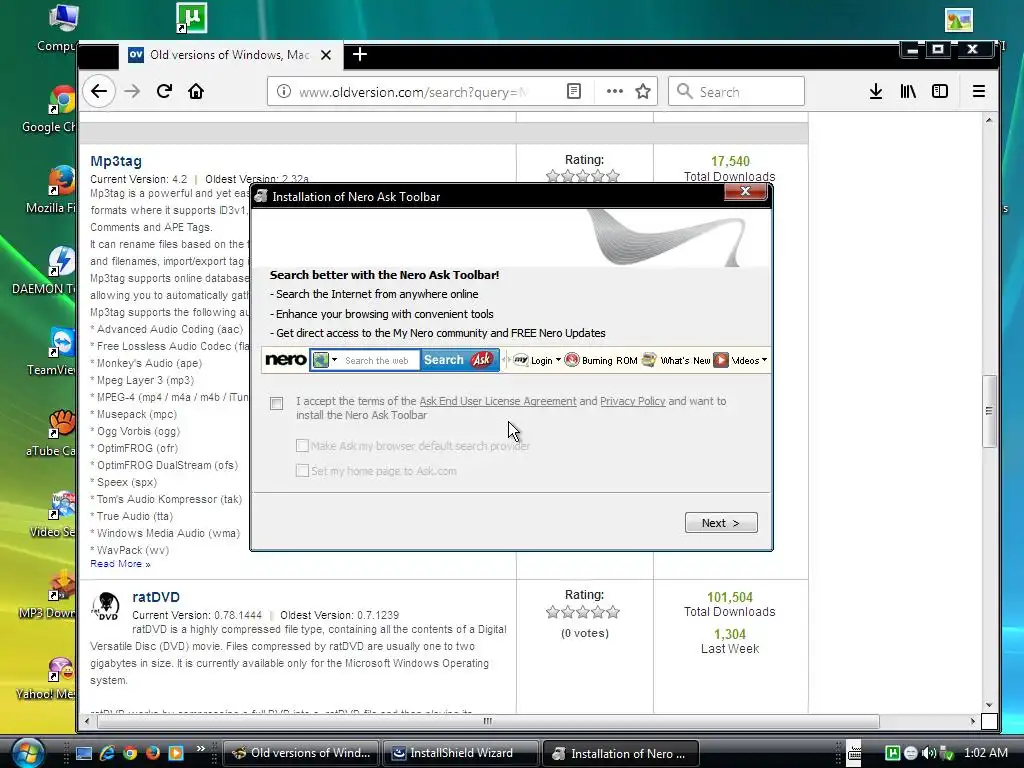Image resolution: width=1024 pixels, height=768 pixels.
Task: Open the page actions three-dot menu
Action: 615,91
